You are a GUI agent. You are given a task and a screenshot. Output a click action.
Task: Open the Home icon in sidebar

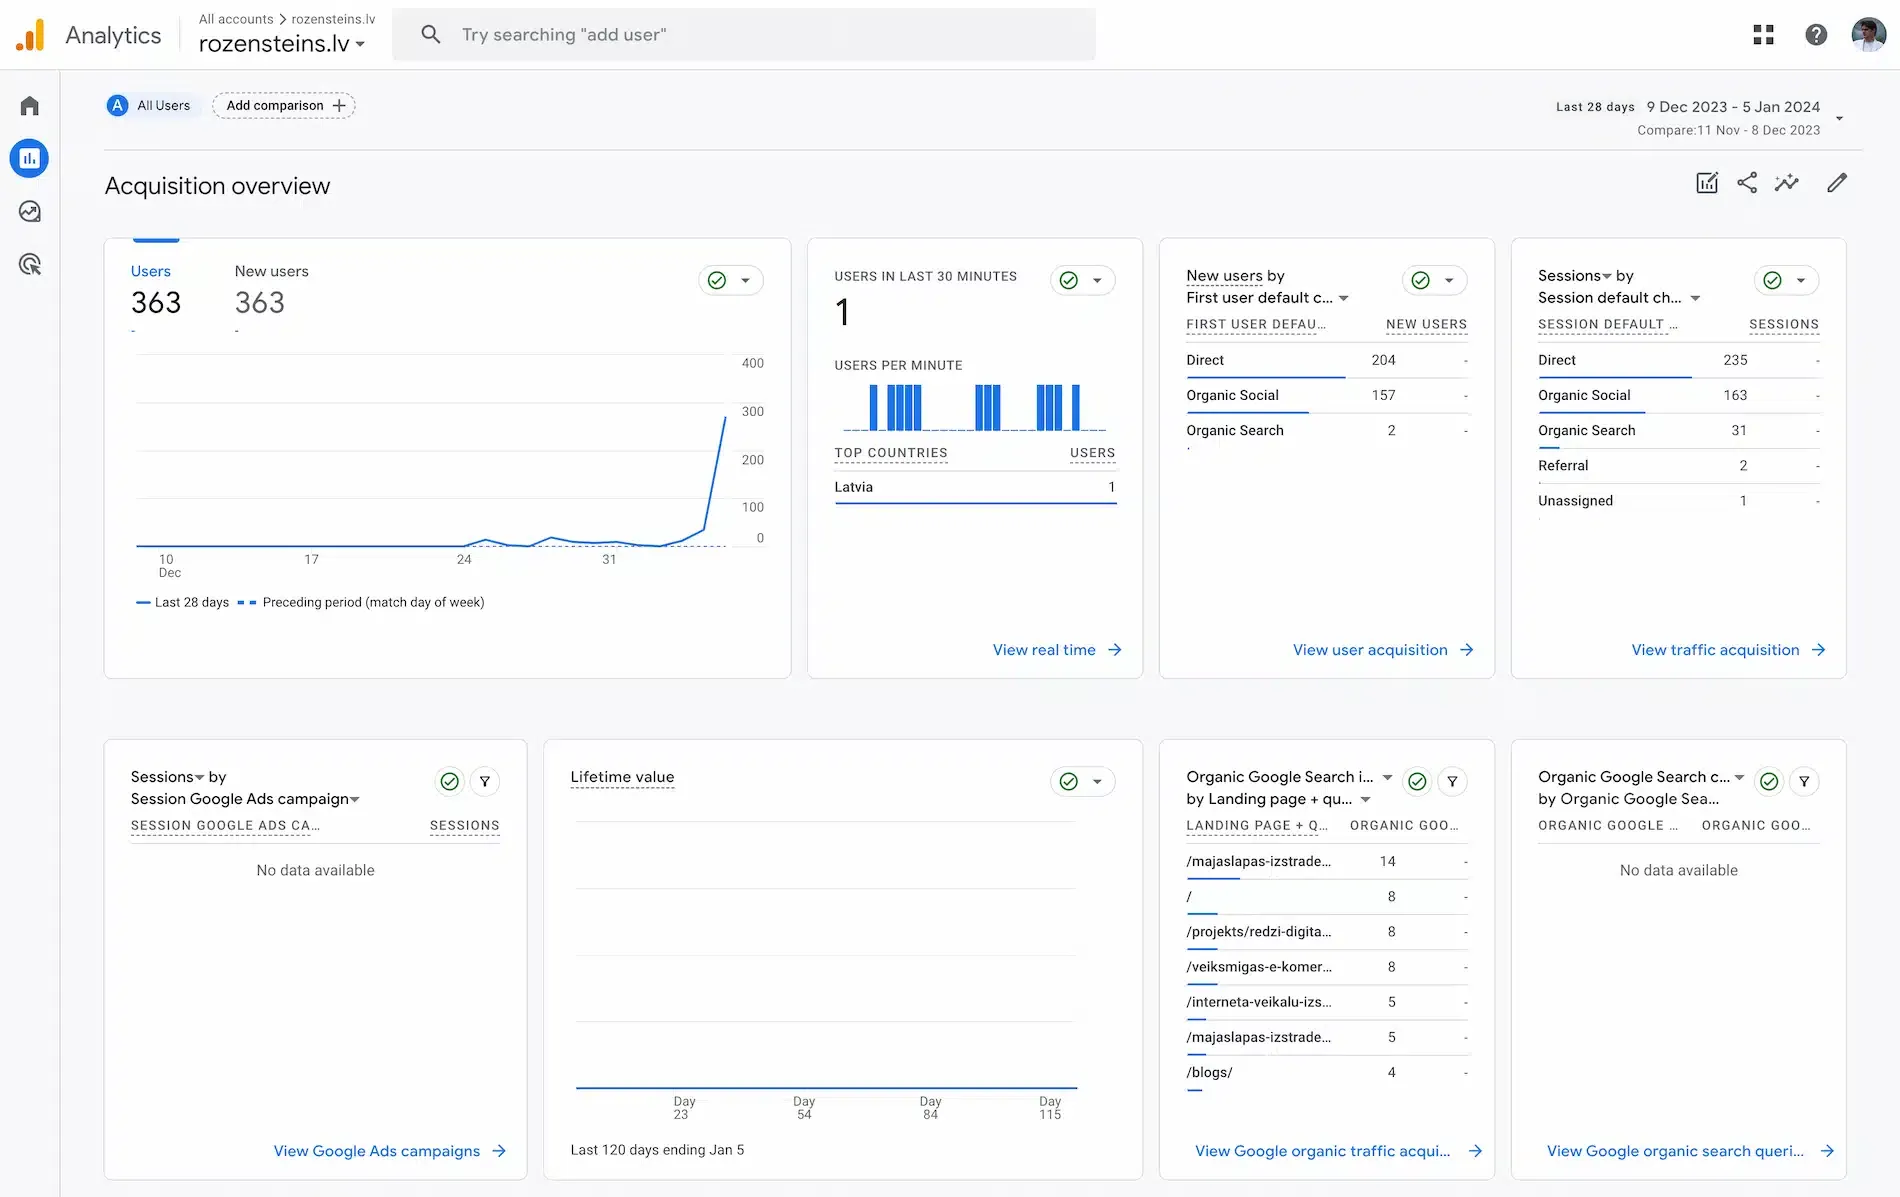[x=30, y=106]
